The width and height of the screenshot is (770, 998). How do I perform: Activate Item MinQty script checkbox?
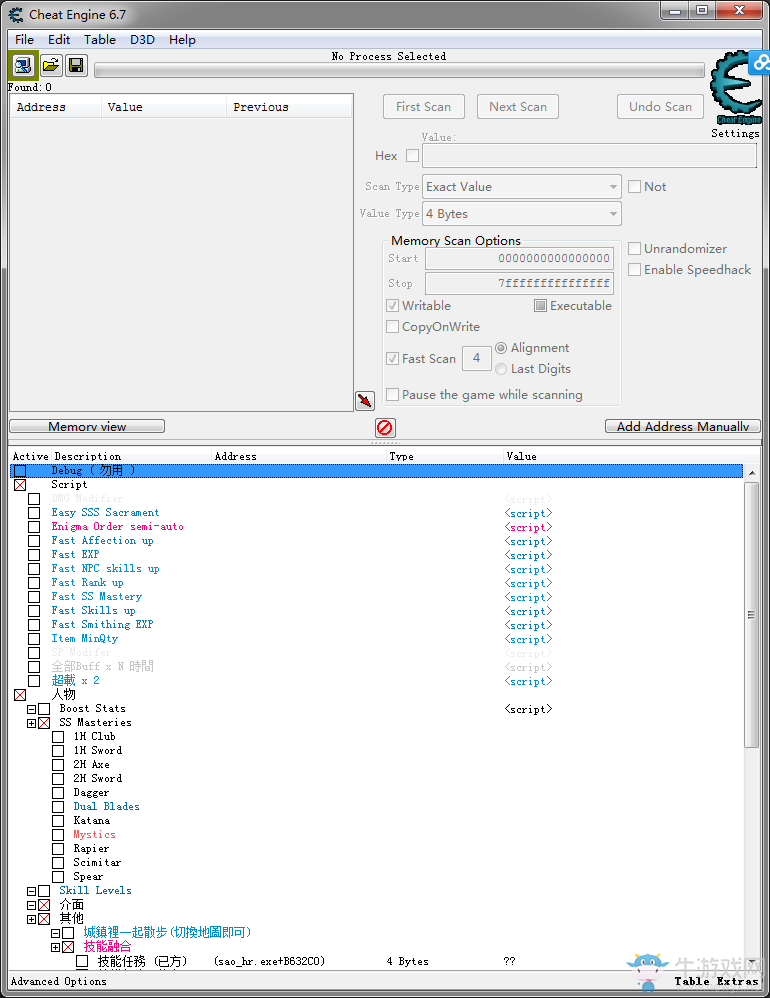click(34, 639)
